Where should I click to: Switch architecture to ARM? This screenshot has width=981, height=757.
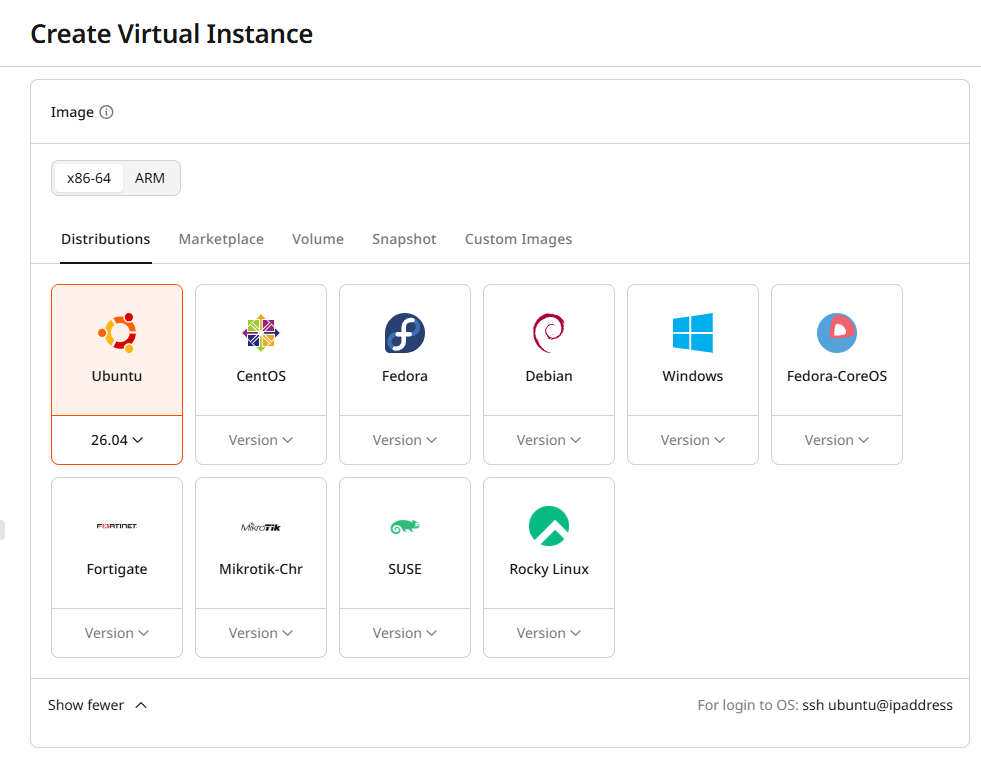150,178
